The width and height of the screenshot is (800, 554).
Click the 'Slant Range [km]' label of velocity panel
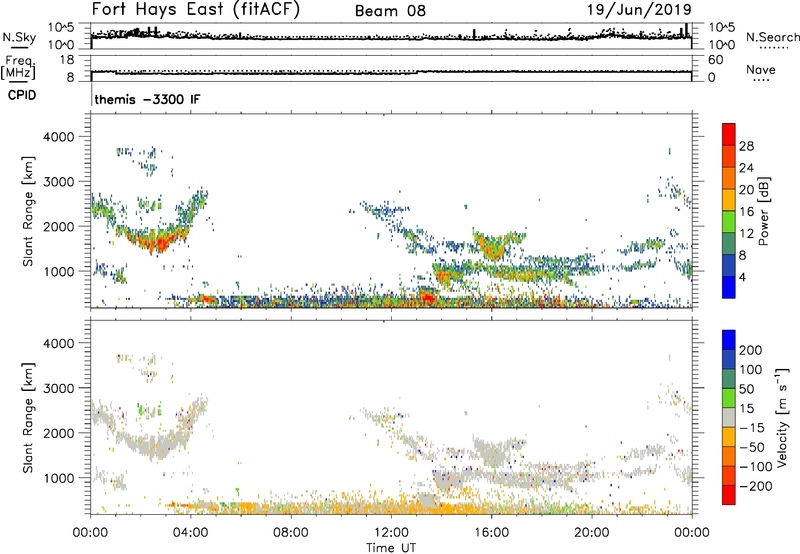28,418
